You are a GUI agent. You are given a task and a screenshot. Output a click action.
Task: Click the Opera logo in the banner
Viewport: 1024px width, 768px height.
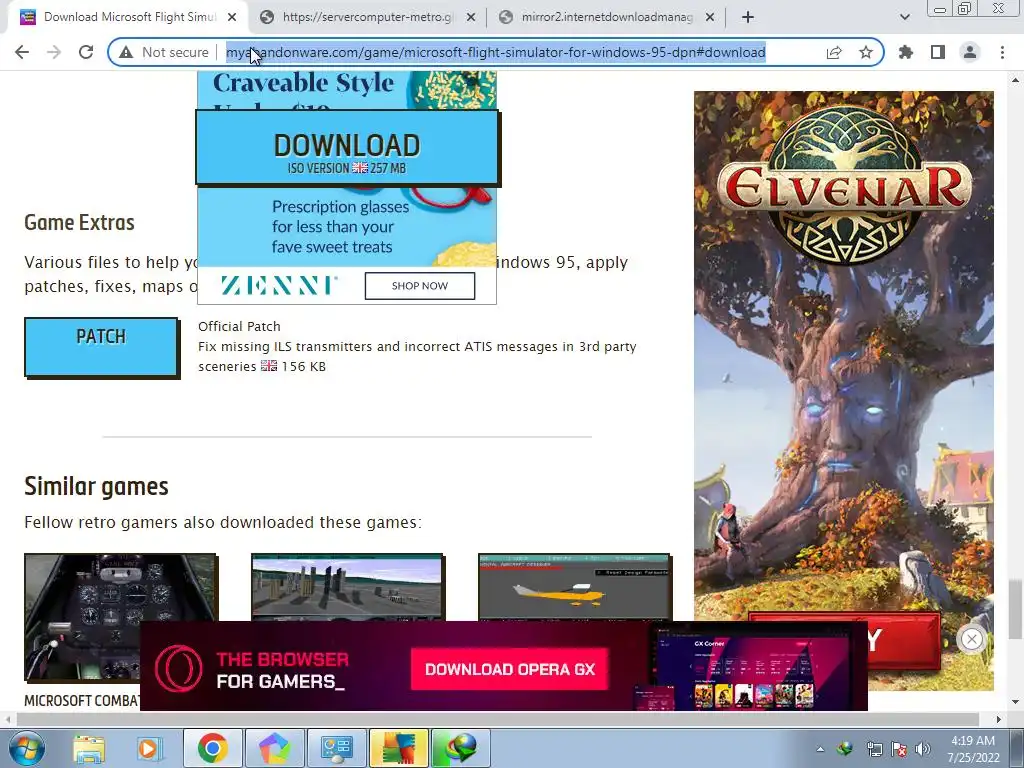[x=178, y=669]
